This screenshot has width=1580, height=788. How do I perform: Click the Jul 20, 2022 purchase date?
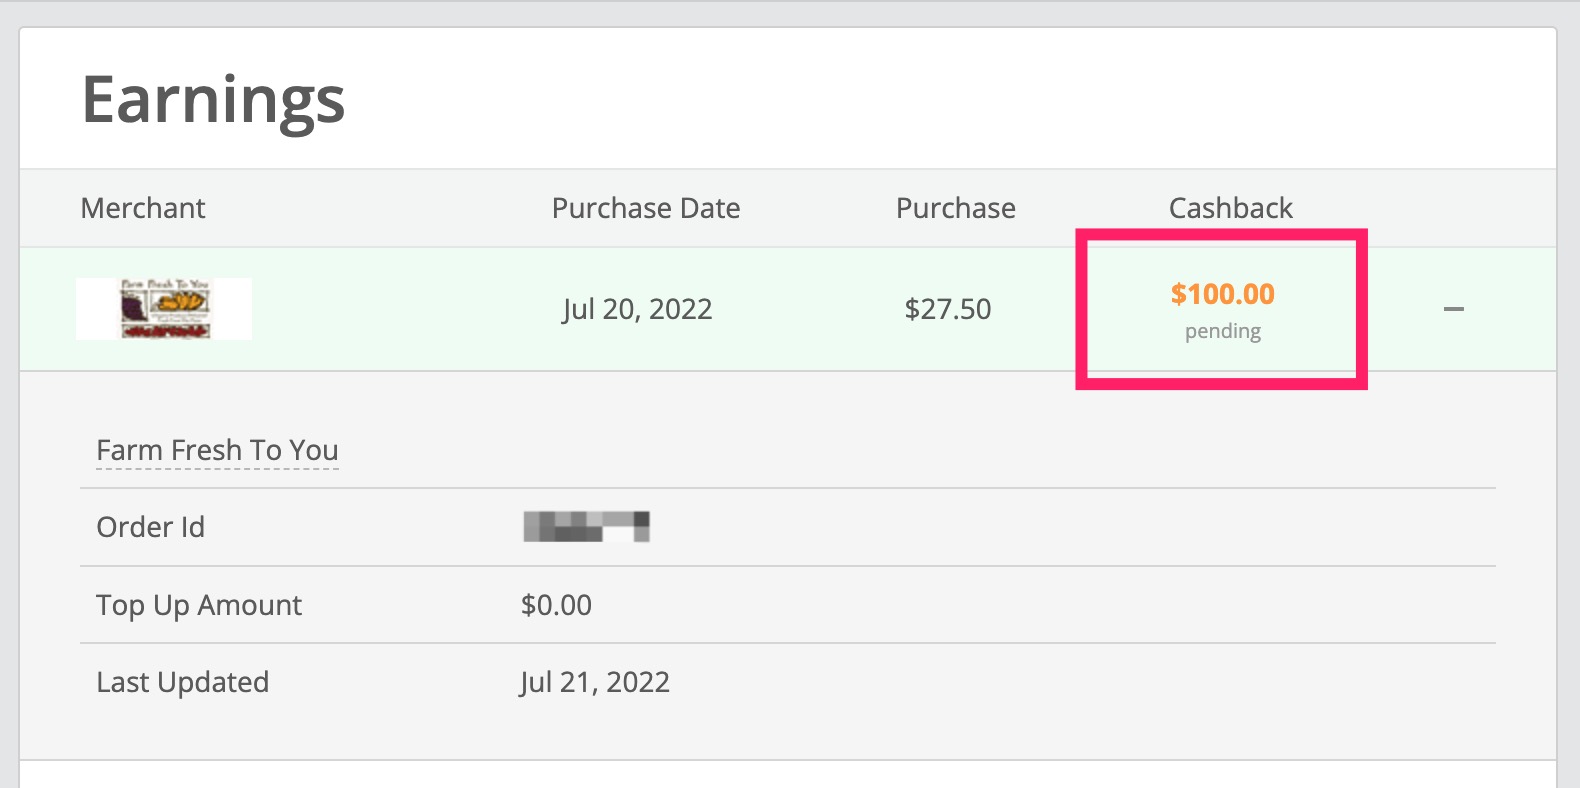637,309
